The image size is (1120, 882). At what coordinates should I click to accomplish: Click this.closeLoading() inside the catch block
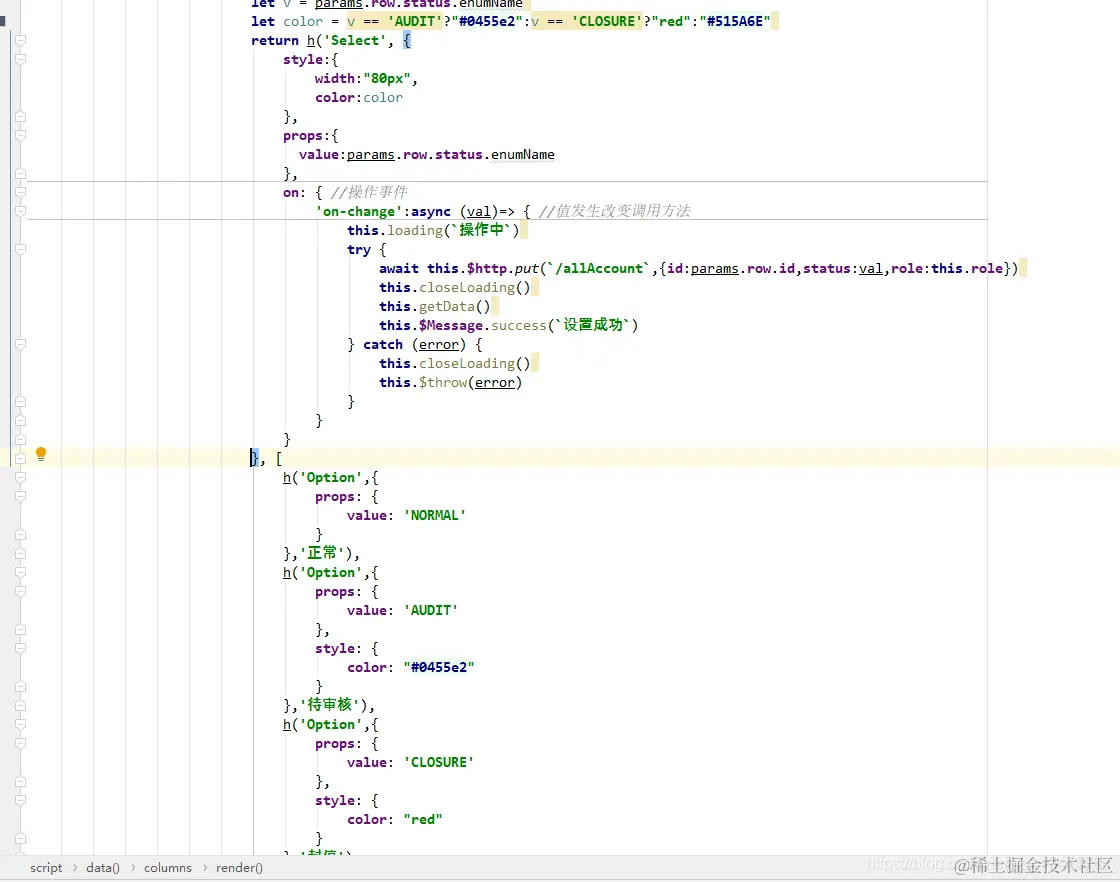[454, 364]
